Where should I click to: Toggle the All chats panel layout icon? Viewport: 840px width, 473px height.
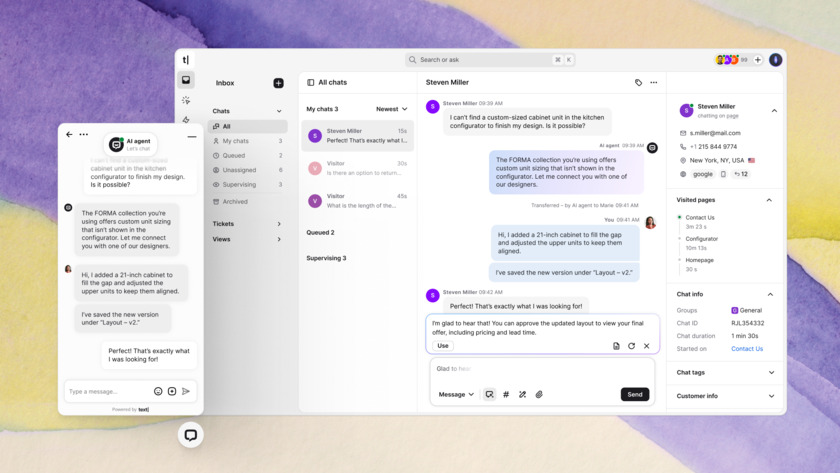pyautogui.click(x=311, y=82)
